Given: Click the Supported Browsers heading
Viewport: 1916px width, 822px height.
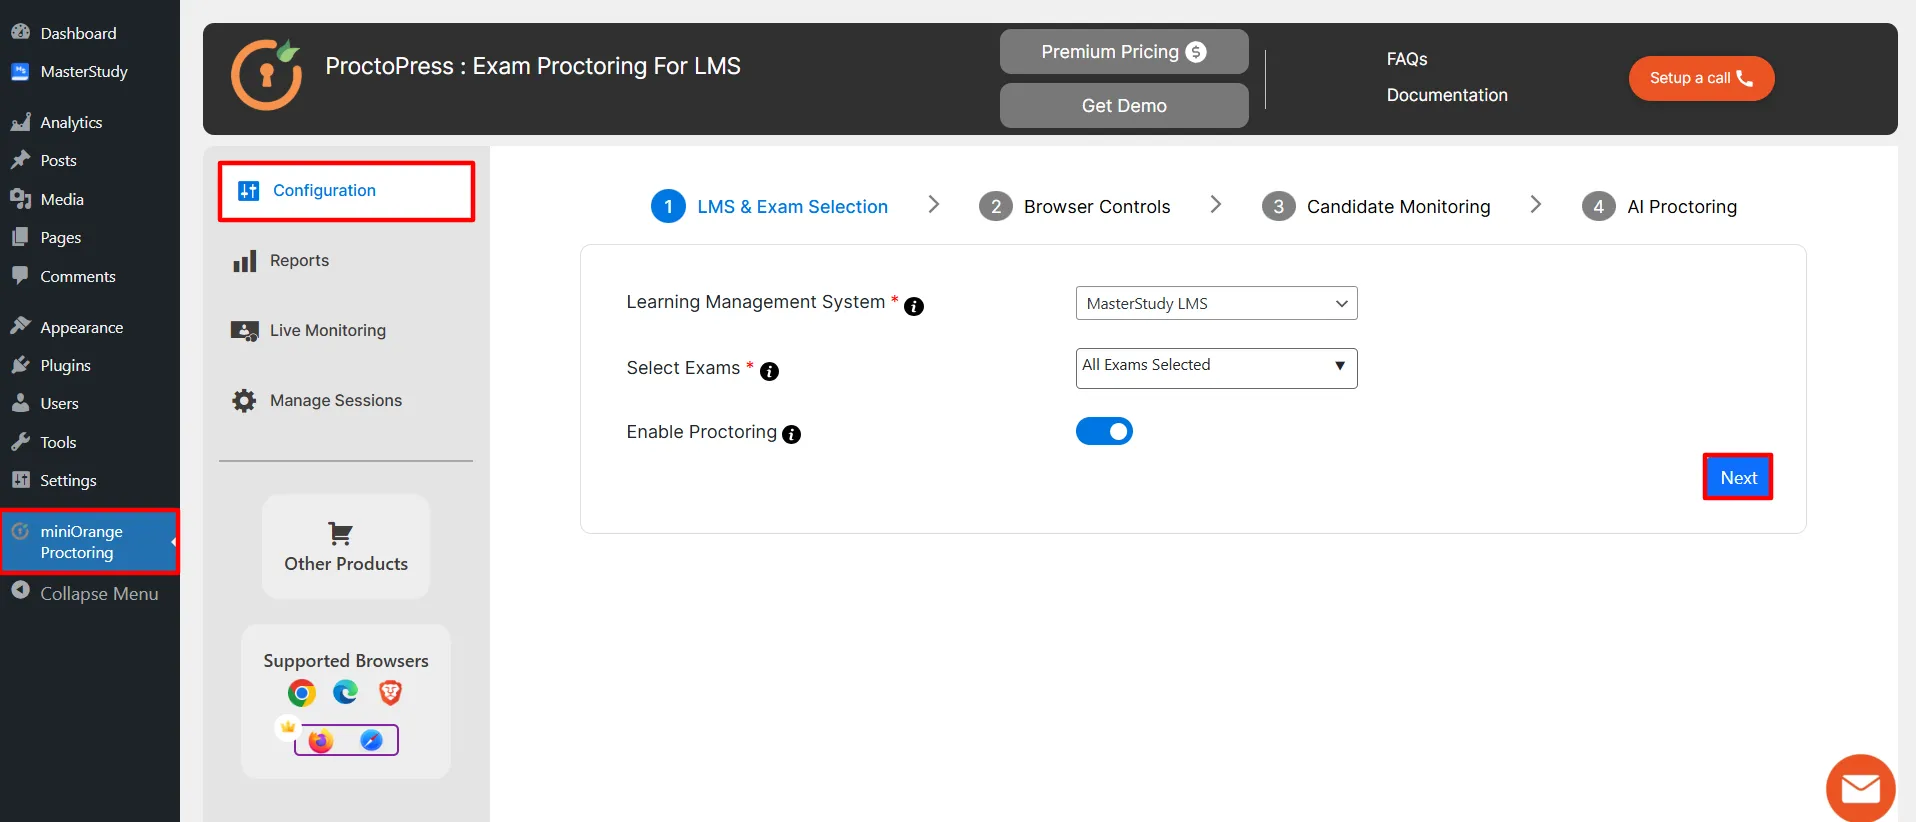Looking at the screenshot, I should coord(346,661).
